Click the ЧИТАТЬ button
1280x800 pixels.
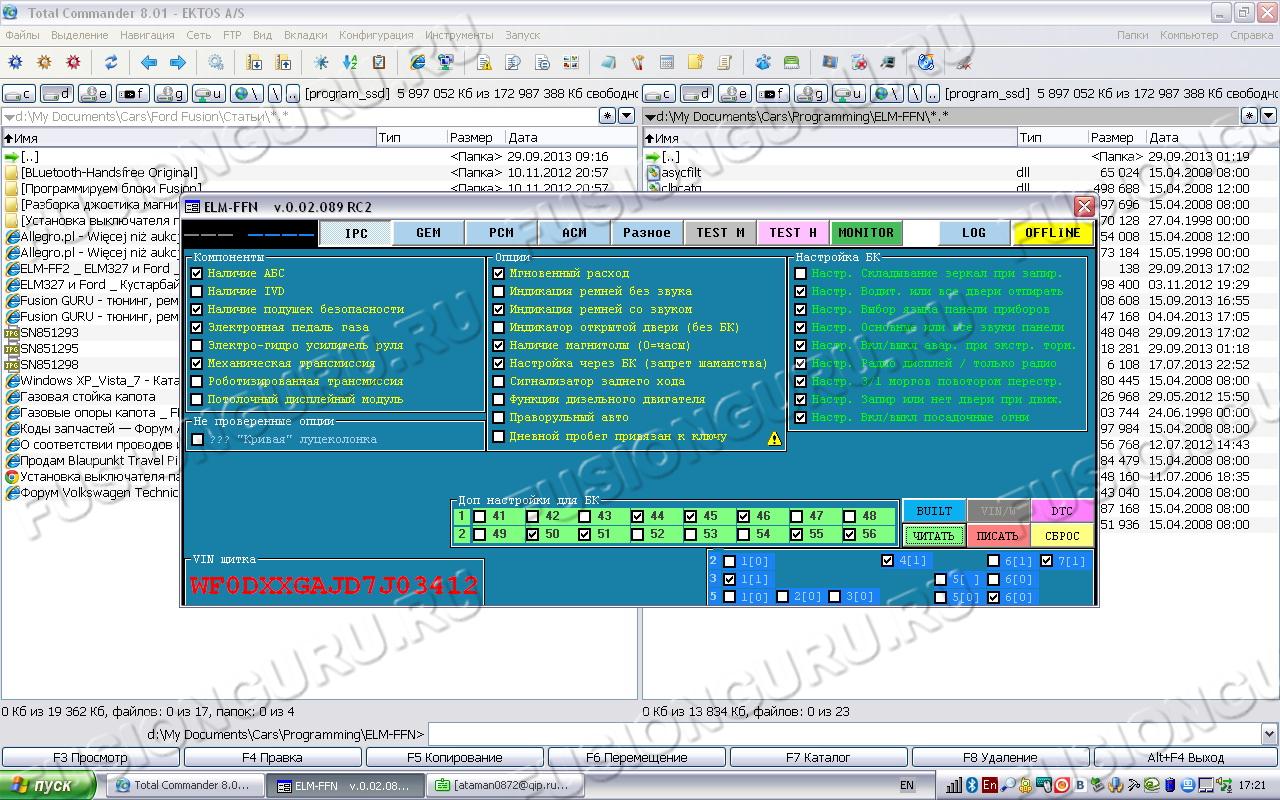tap(934, 536)
